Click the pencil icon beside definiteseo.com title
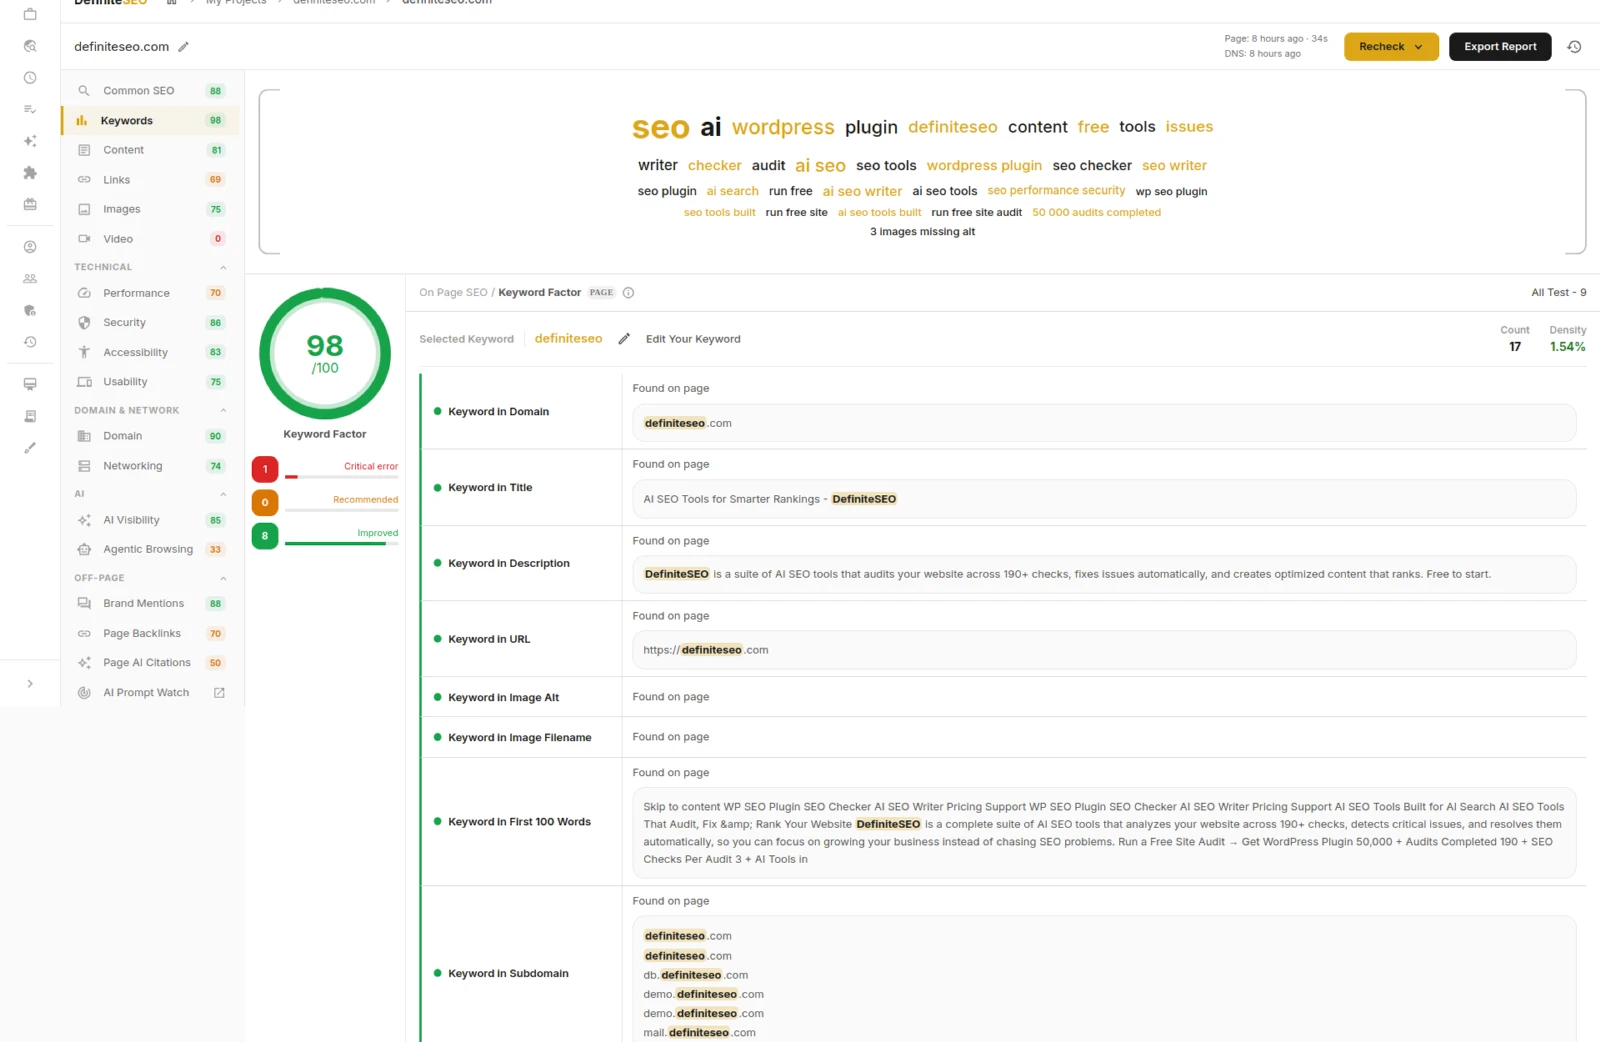1600x1042 pixels. (x=183, y=47)
